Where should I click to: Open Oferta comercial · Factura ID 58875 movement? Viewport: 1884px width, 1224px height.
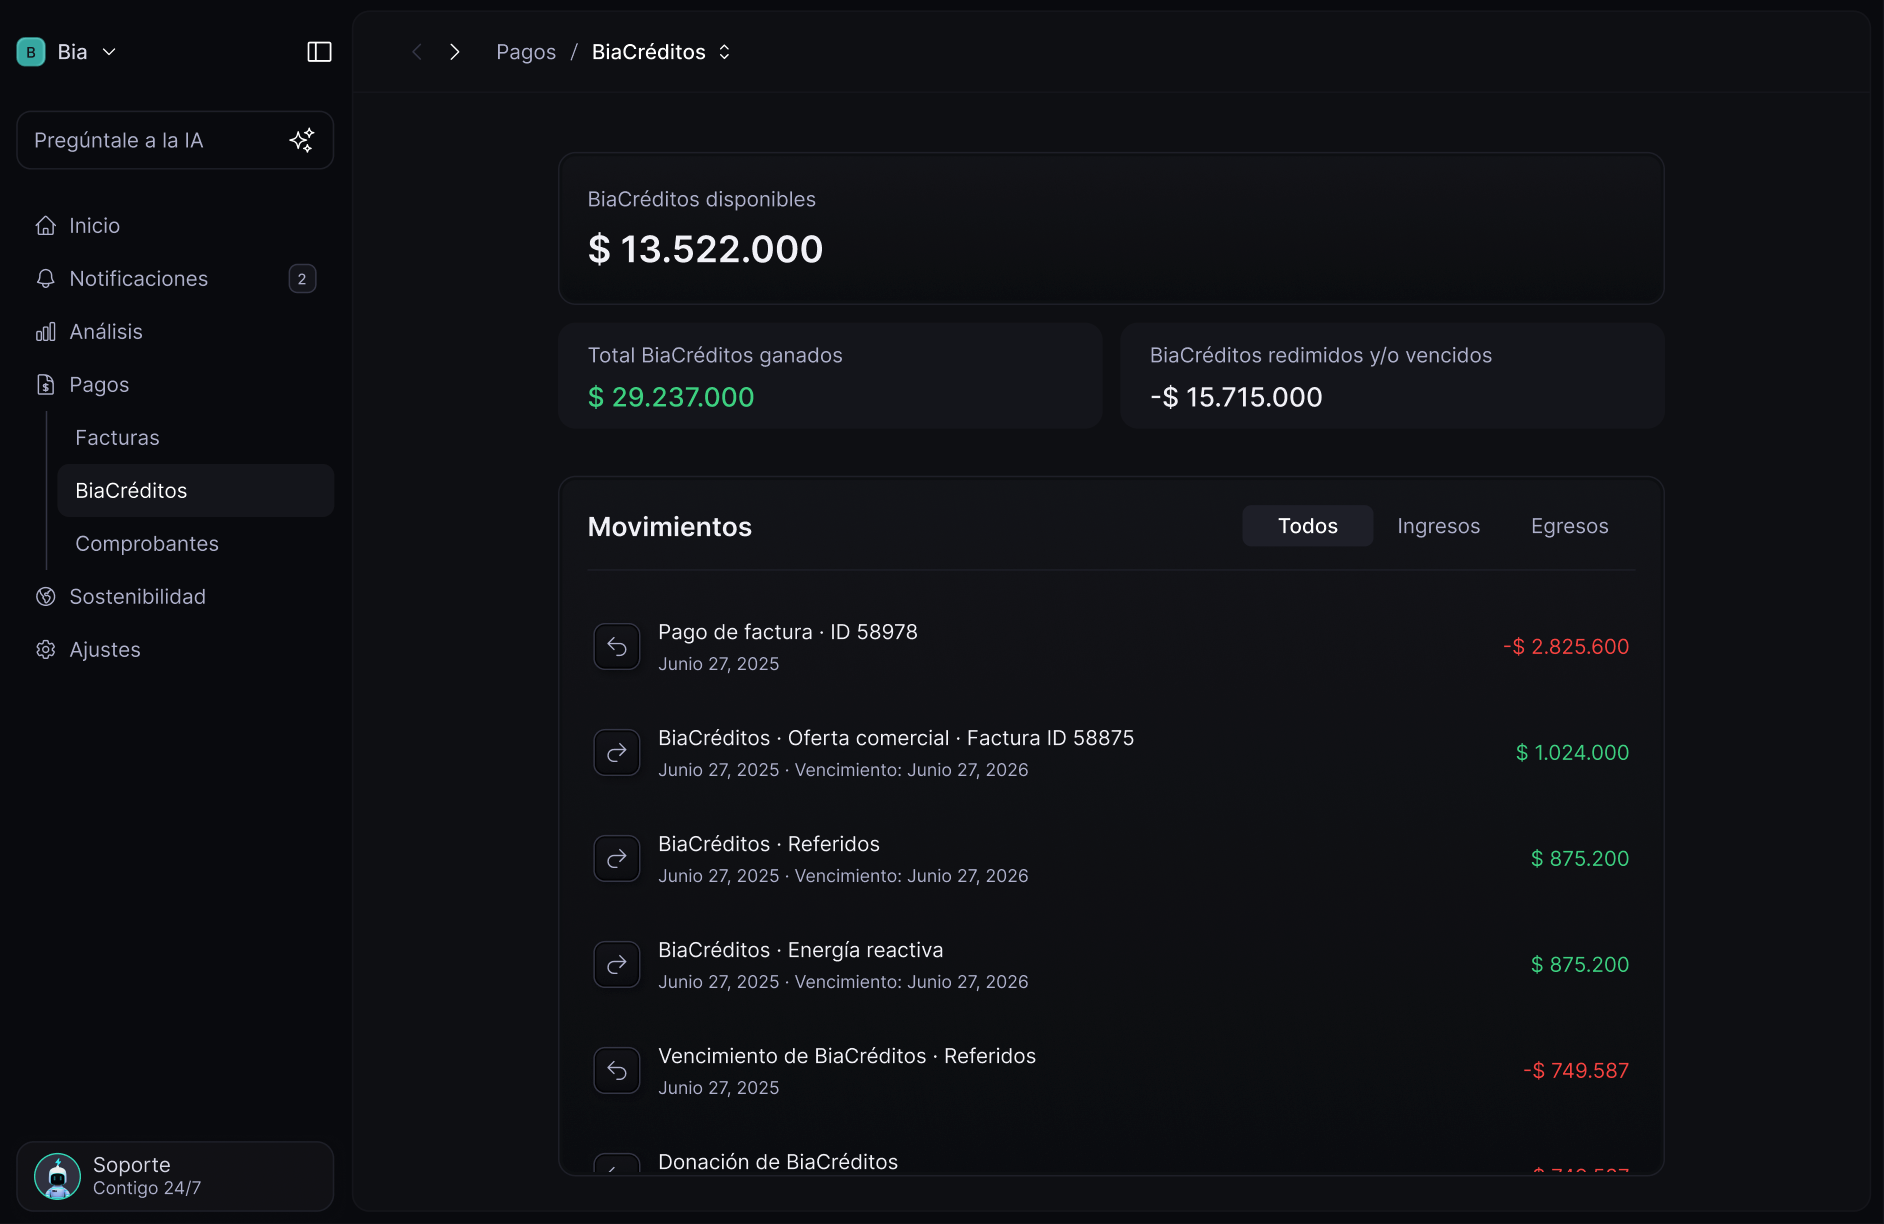pos(1111,753)
